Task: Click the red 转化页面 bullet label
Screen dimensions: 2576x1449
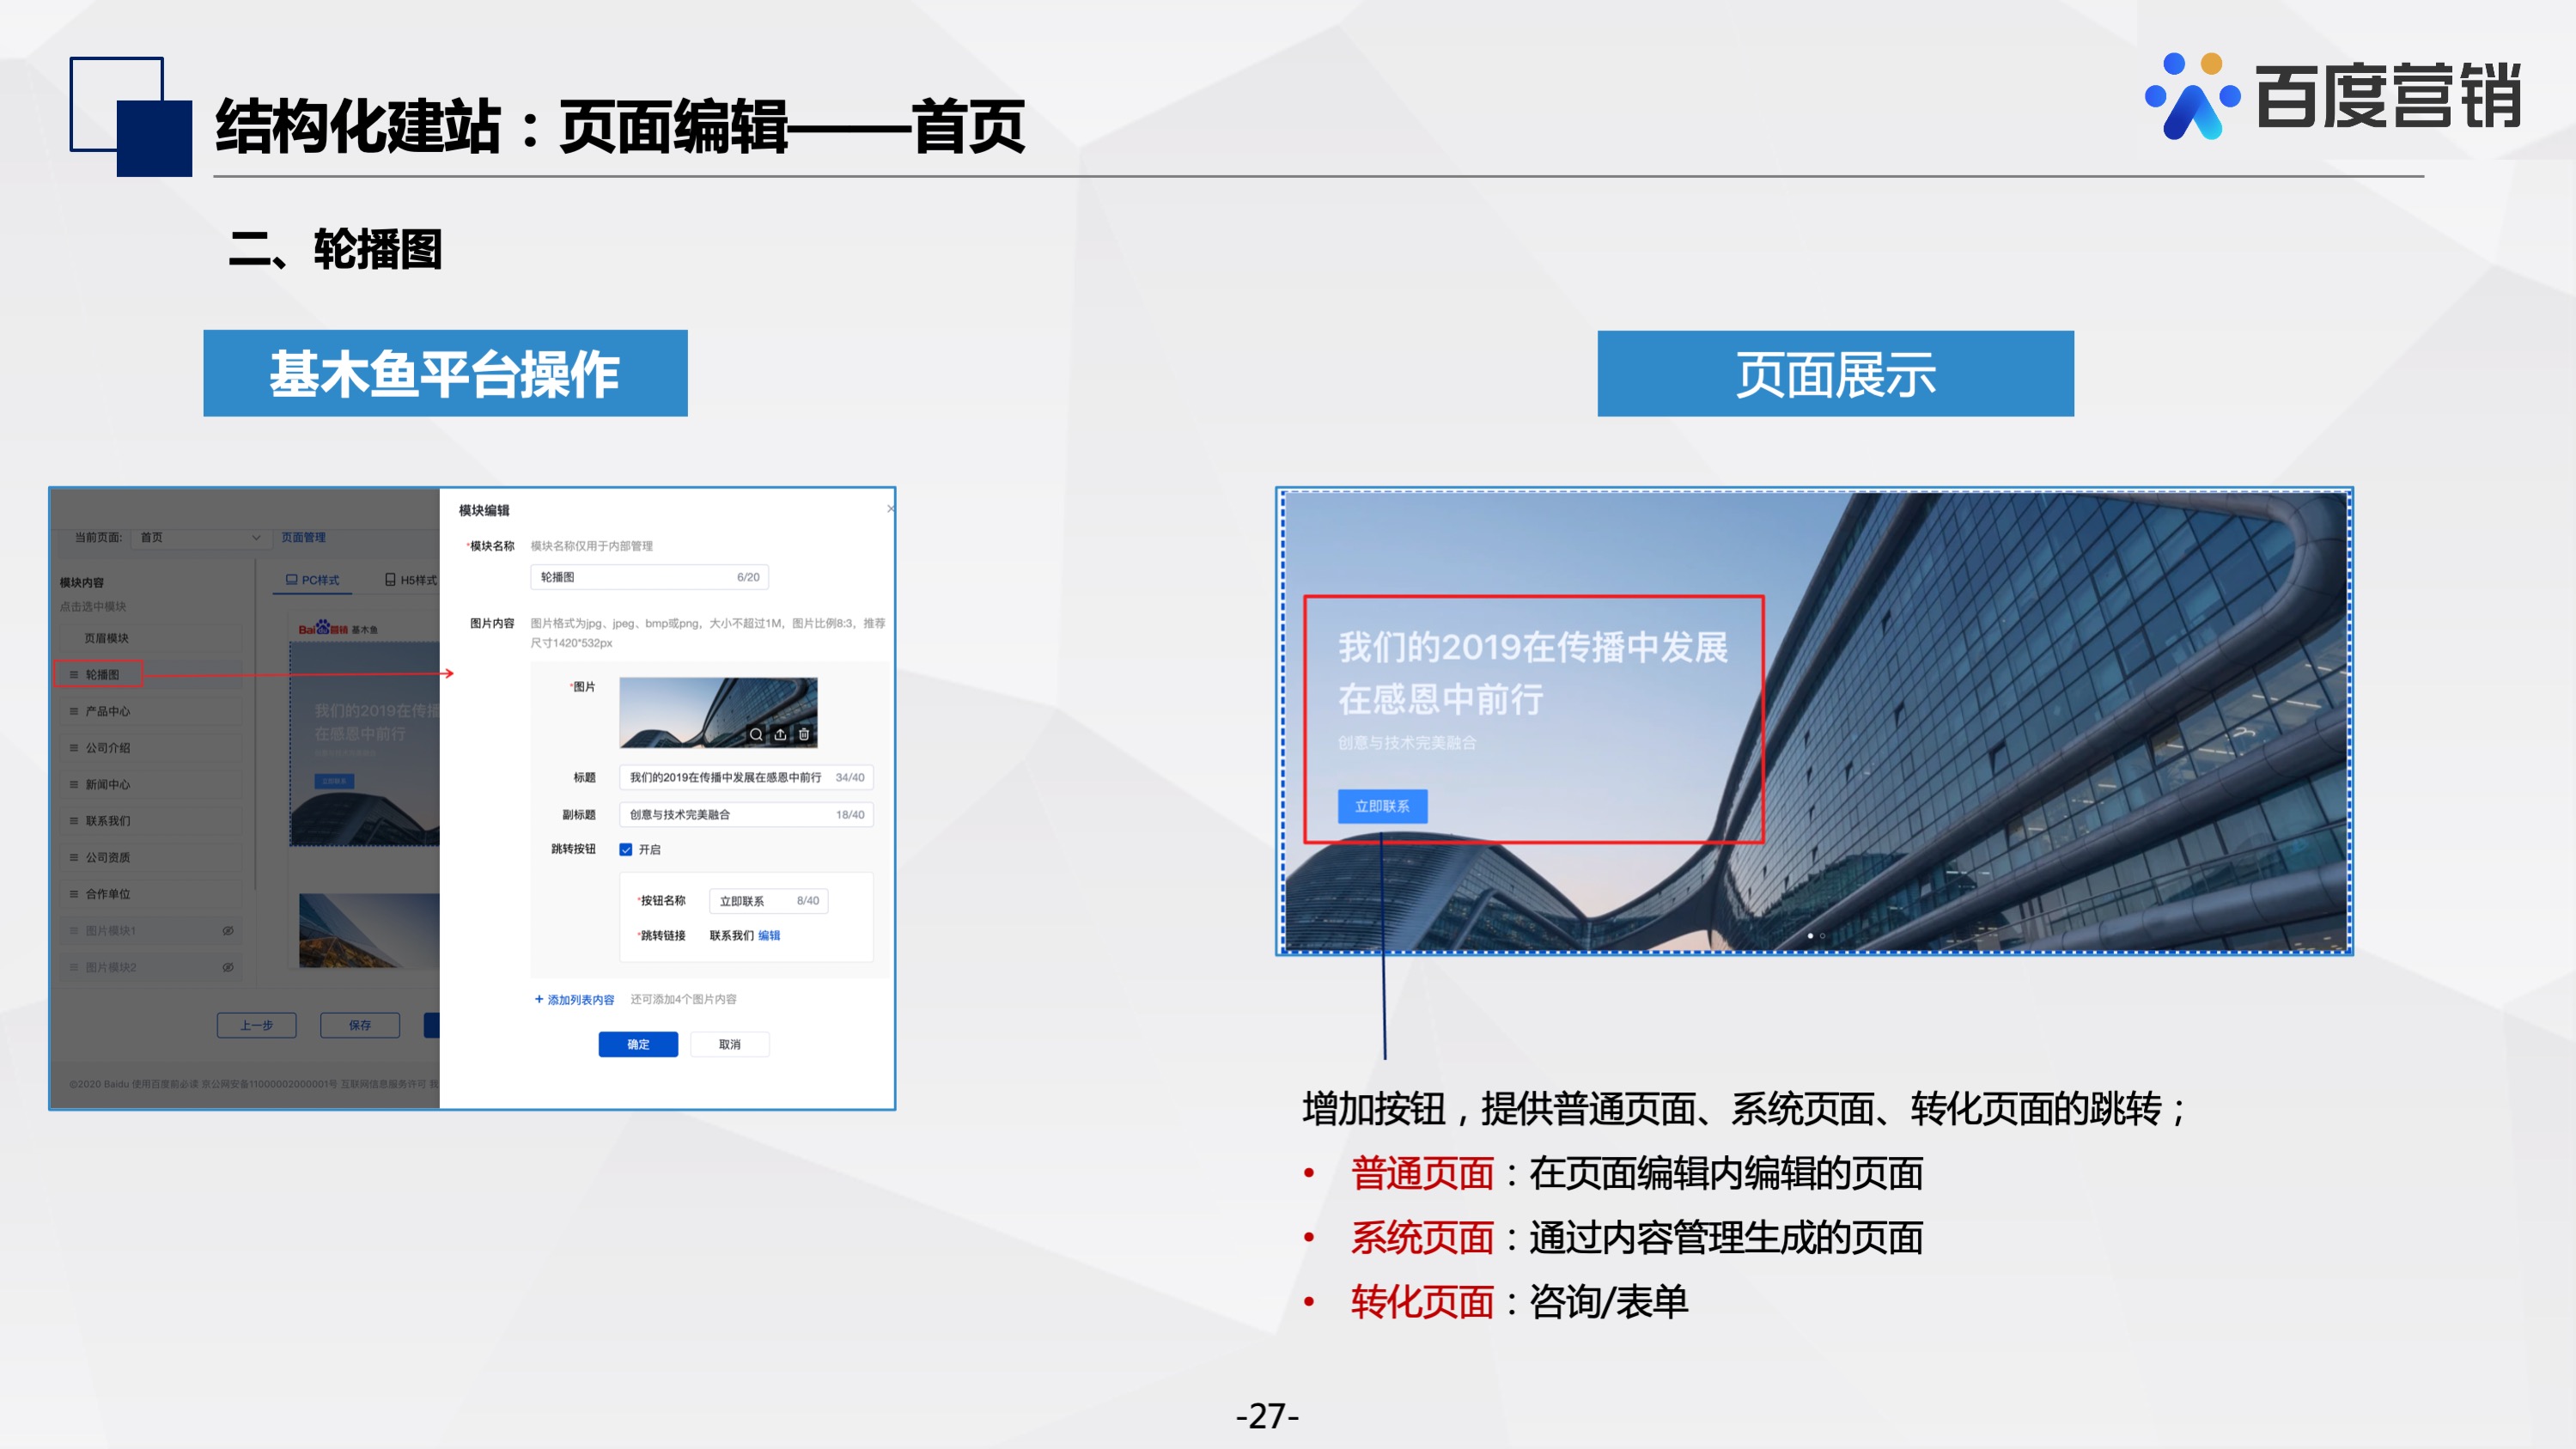Action: 1422,1302
